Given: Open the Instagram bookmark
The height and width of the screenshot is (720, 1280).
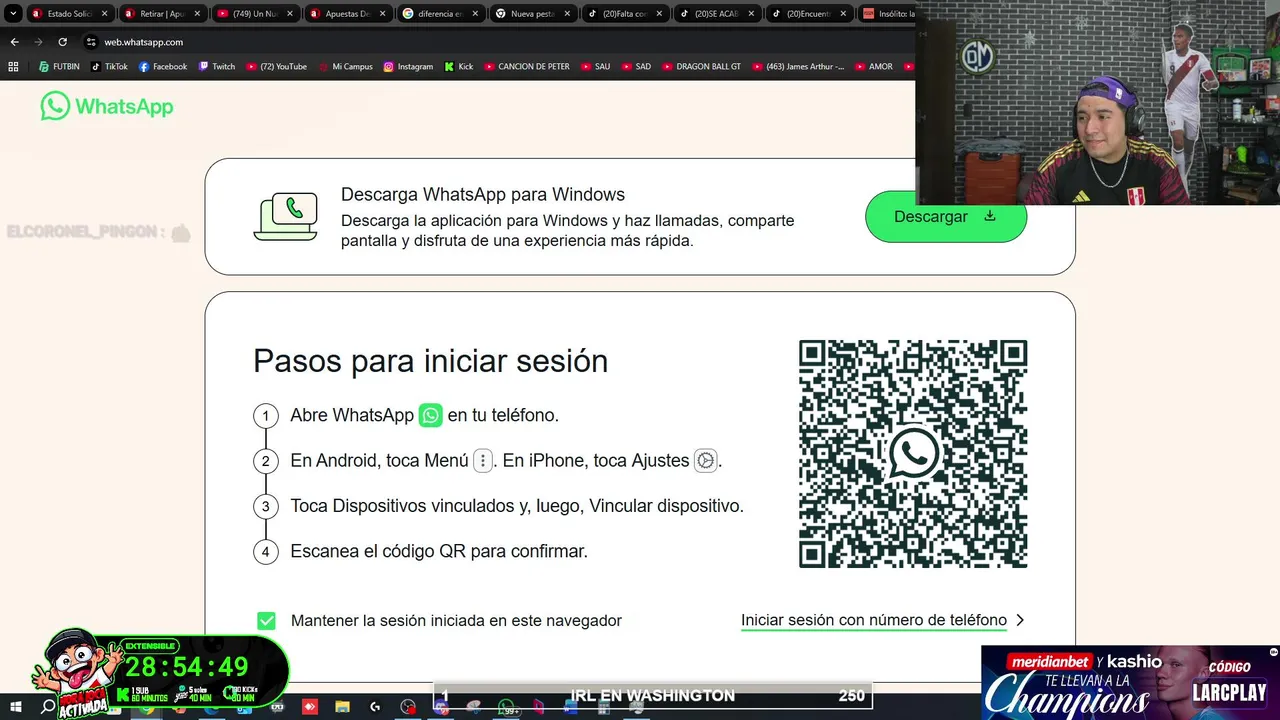Looking at the screenshot, I should tap(408, 67).
